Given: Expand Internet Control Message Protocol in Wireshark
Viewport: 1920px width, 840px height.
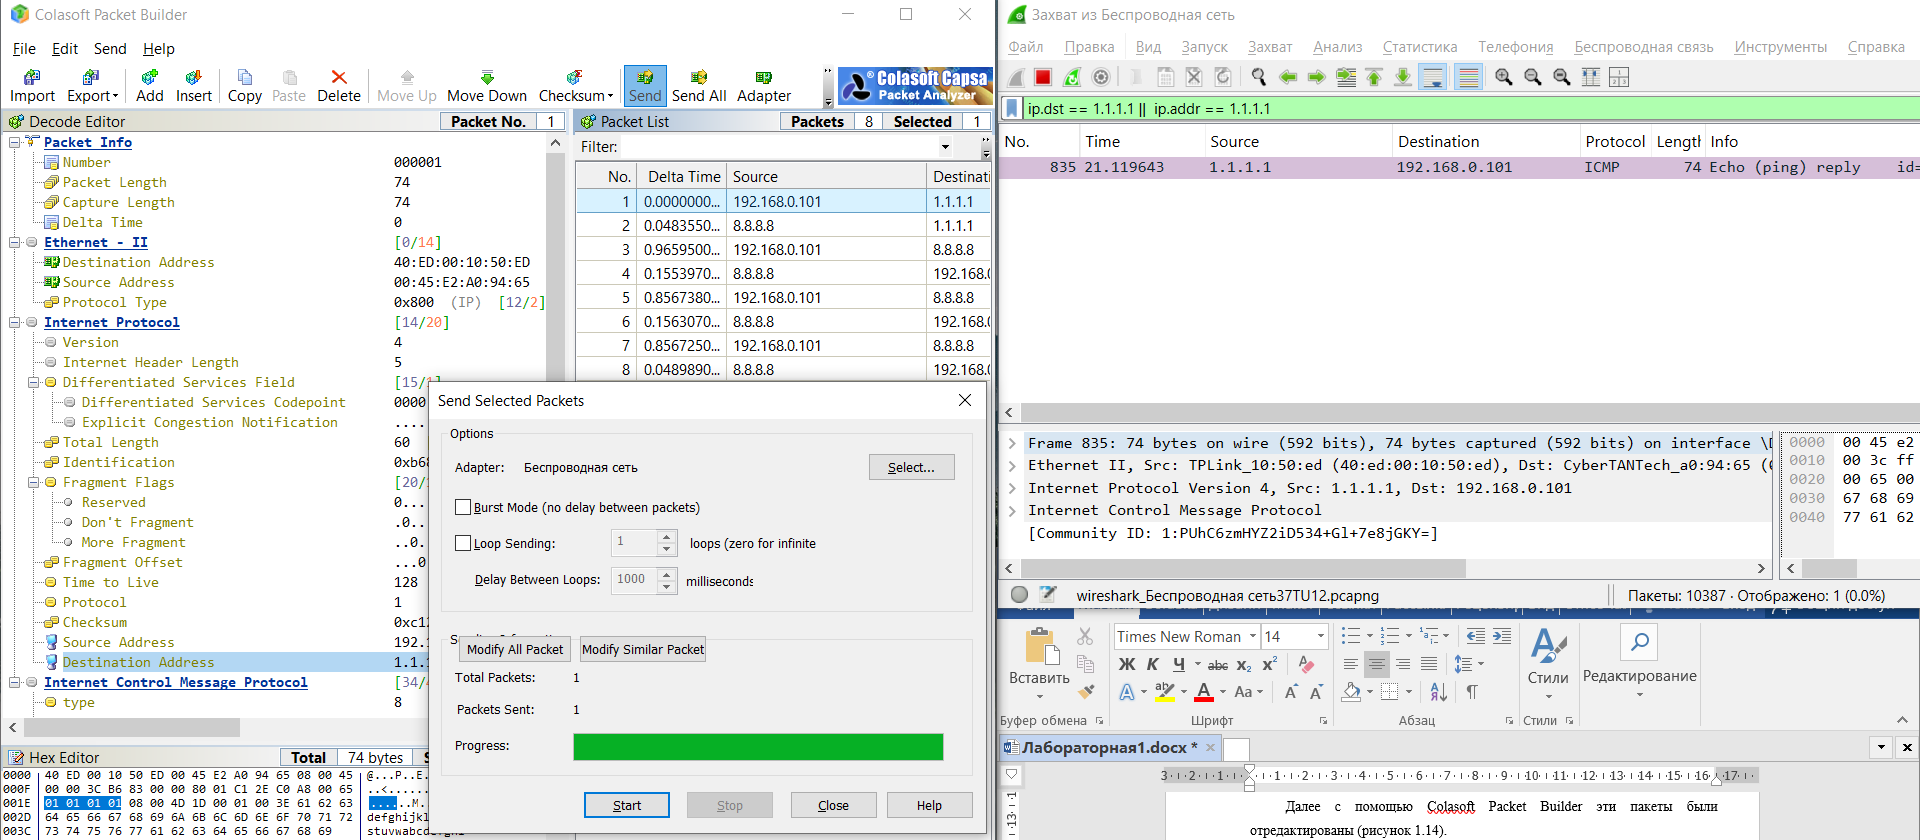Looking at the screenshot, I should [1012, 510].
